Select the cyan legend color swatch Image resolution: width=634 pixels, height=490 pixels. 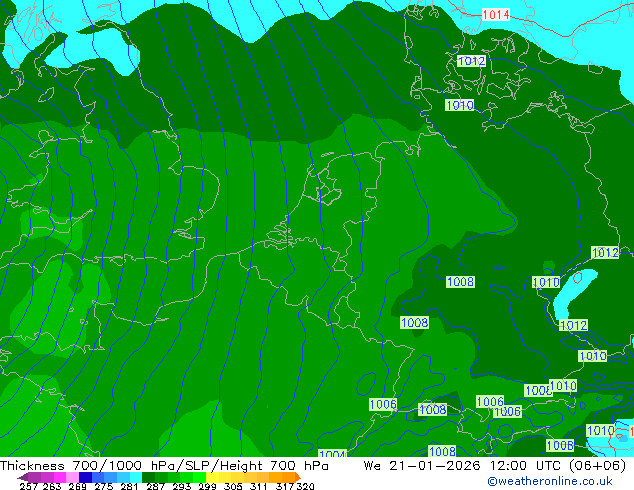[x=136, y=477]
